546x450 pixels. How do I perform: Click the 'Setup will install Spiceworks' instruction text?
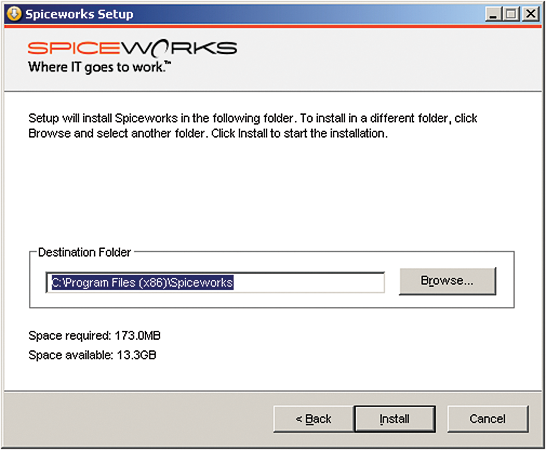(252, 126)
